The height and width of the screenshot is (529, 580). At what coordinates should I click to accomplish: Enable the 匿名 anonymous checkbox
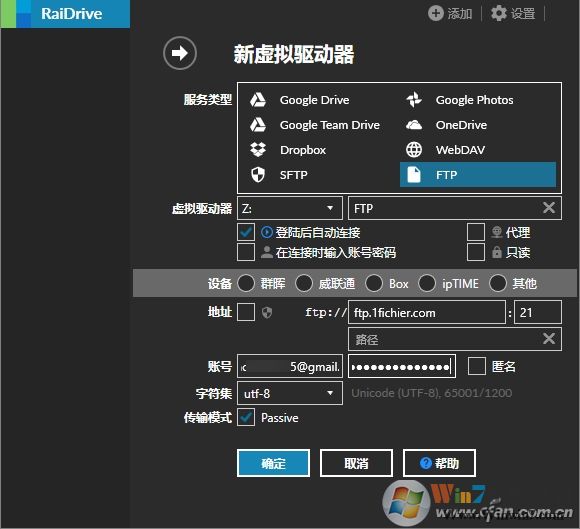point(477,366)
